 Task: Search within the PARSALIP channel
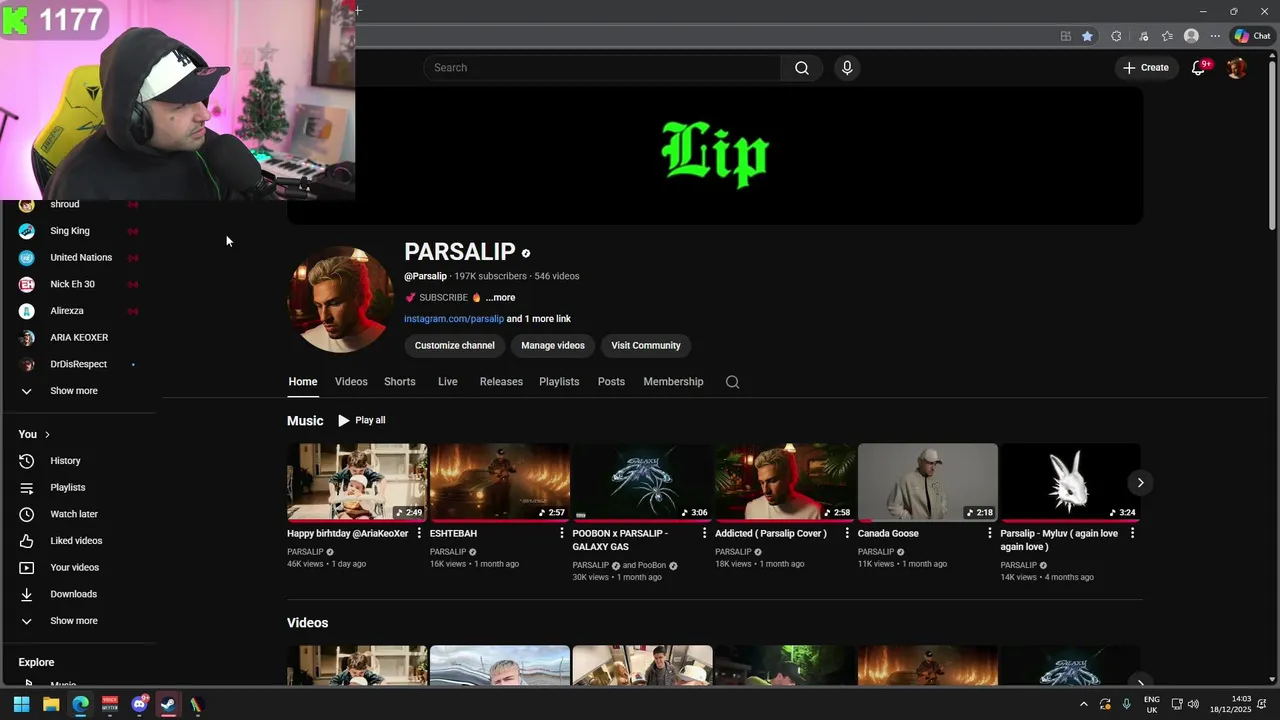click(732, 382)
